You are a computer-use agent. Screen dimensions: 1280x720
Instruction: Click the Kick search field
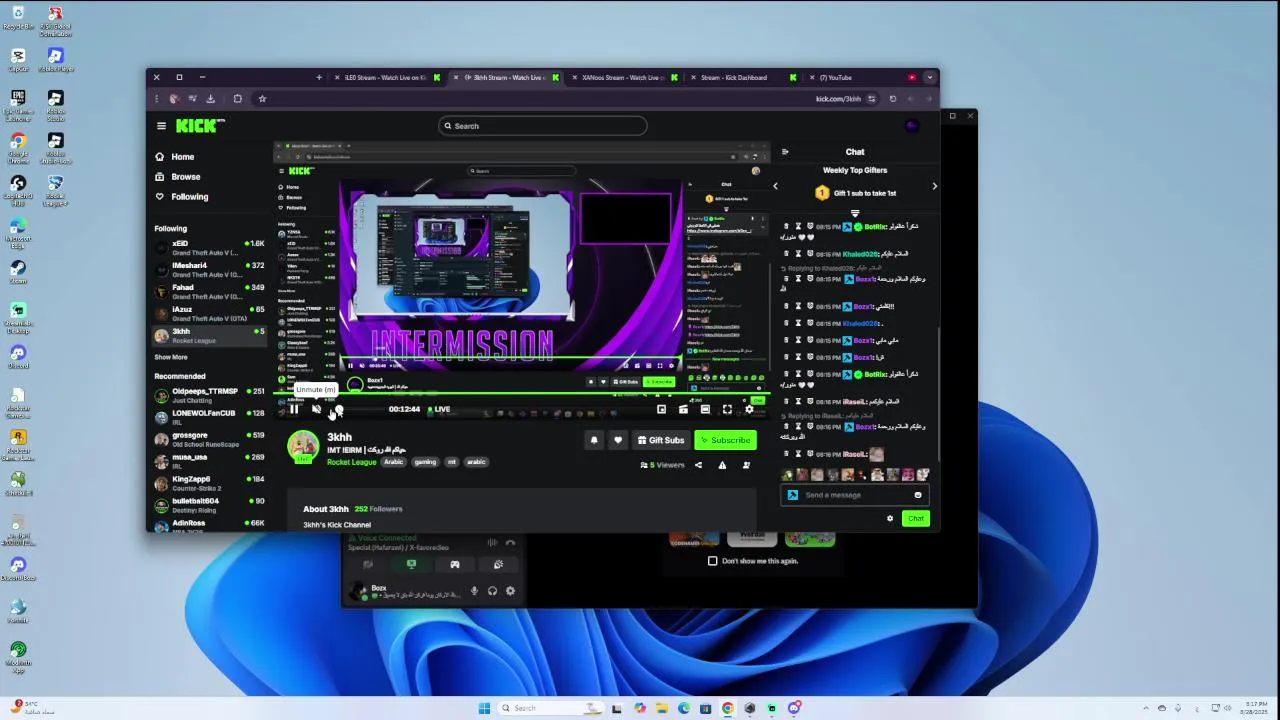click(543, 126)
